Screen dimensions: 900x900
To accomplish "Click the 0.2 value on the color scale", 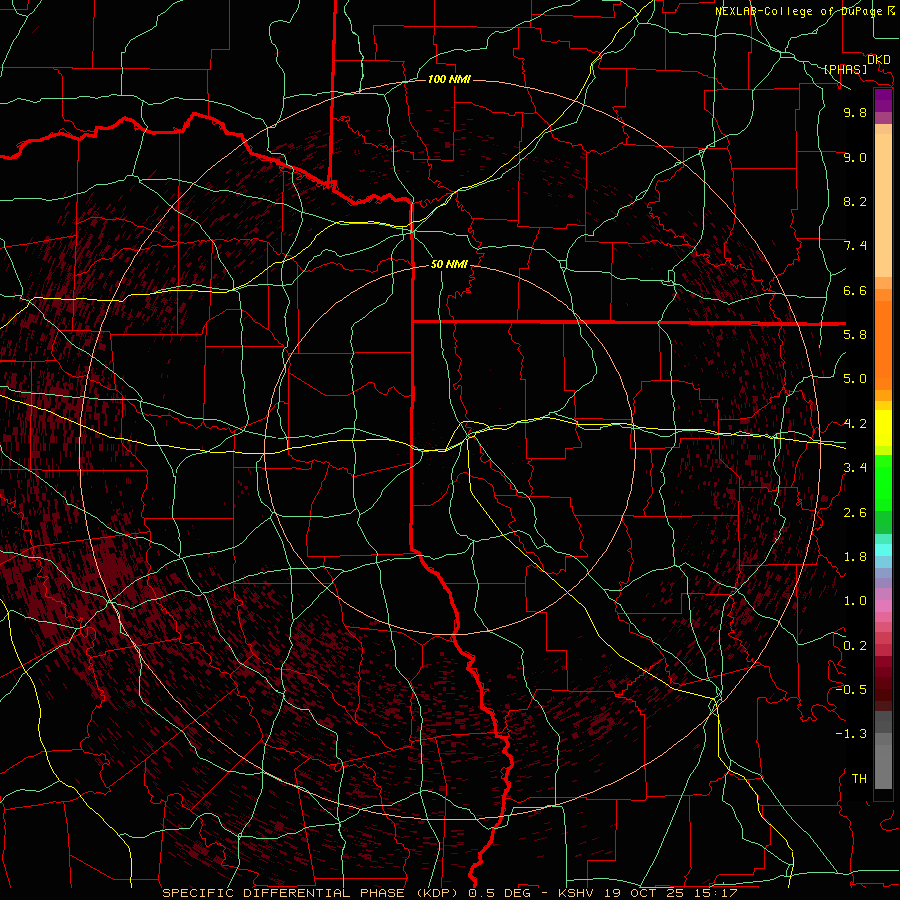I will pyautogui.click(x=855, y=646).
